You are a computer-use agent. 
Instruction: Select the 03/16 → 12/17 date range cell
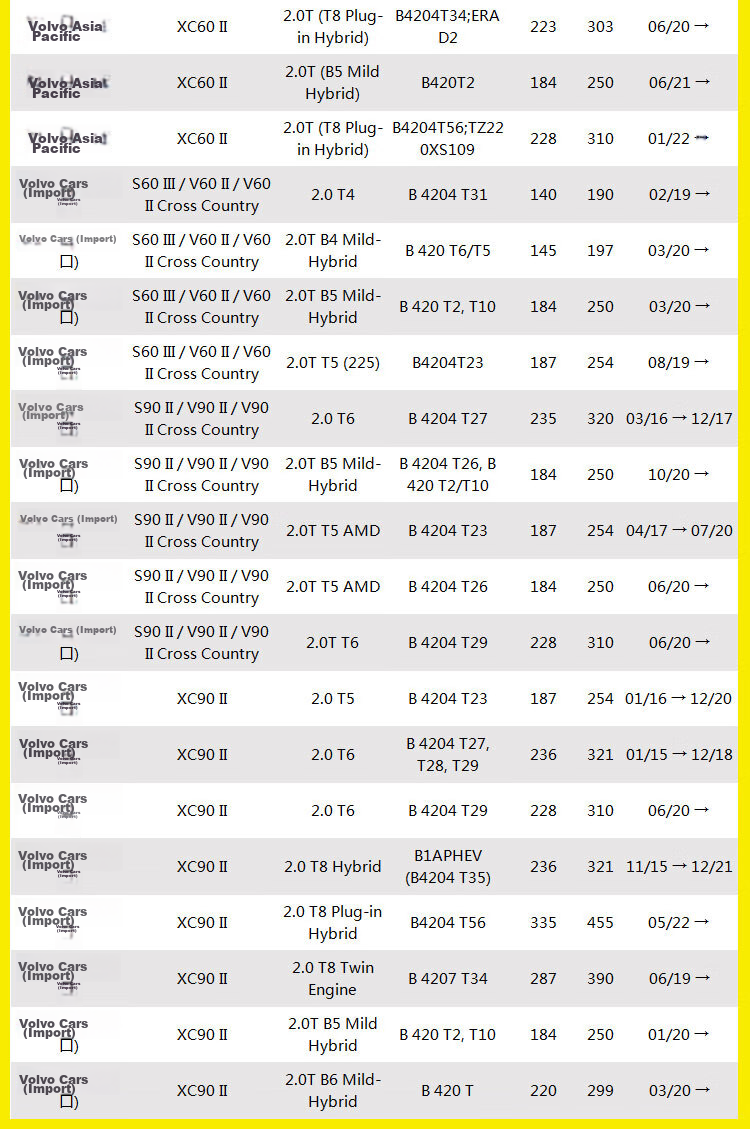[x=679, y=418]
